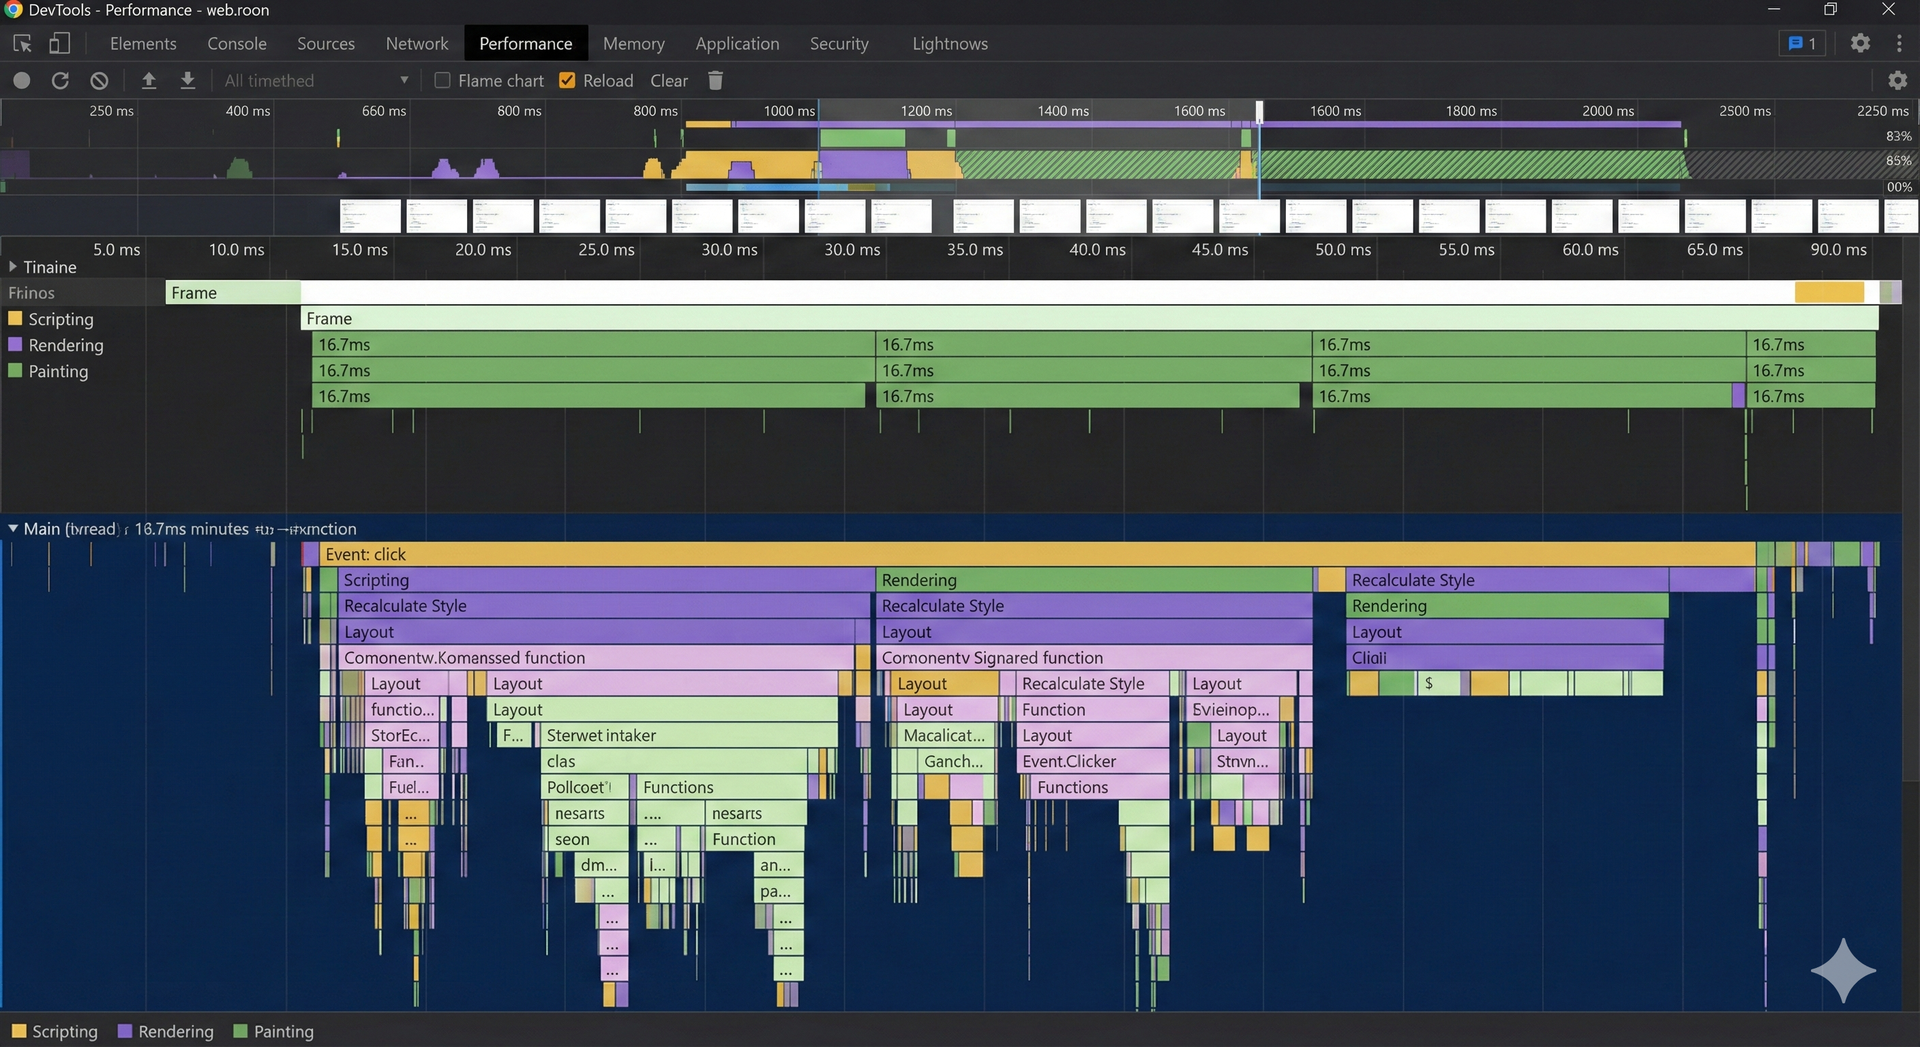Collapse the Main thread section
Screen dimensions: 1920x1047
pos(13,529)
